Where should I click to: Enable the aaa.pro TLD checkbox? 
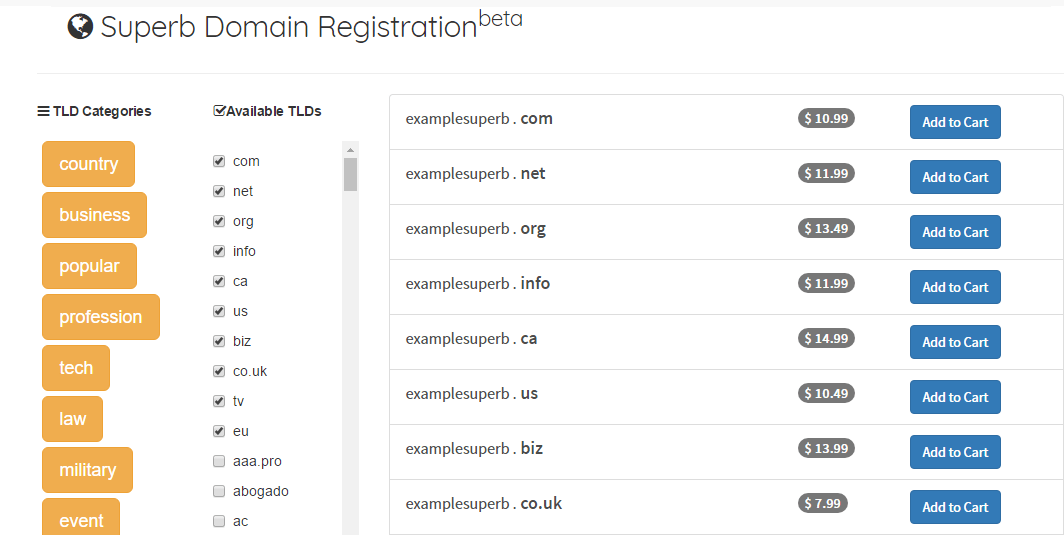[x=218, y=461]
